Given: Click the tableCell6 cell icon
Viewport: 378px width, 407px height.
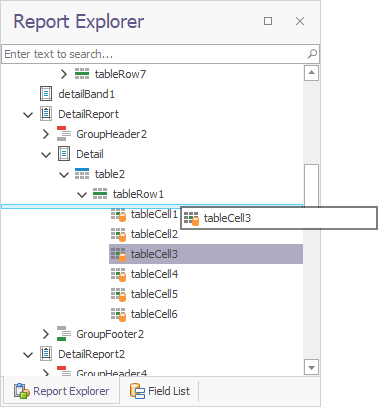Looking at the screenshot, I should tap(118, 315).
